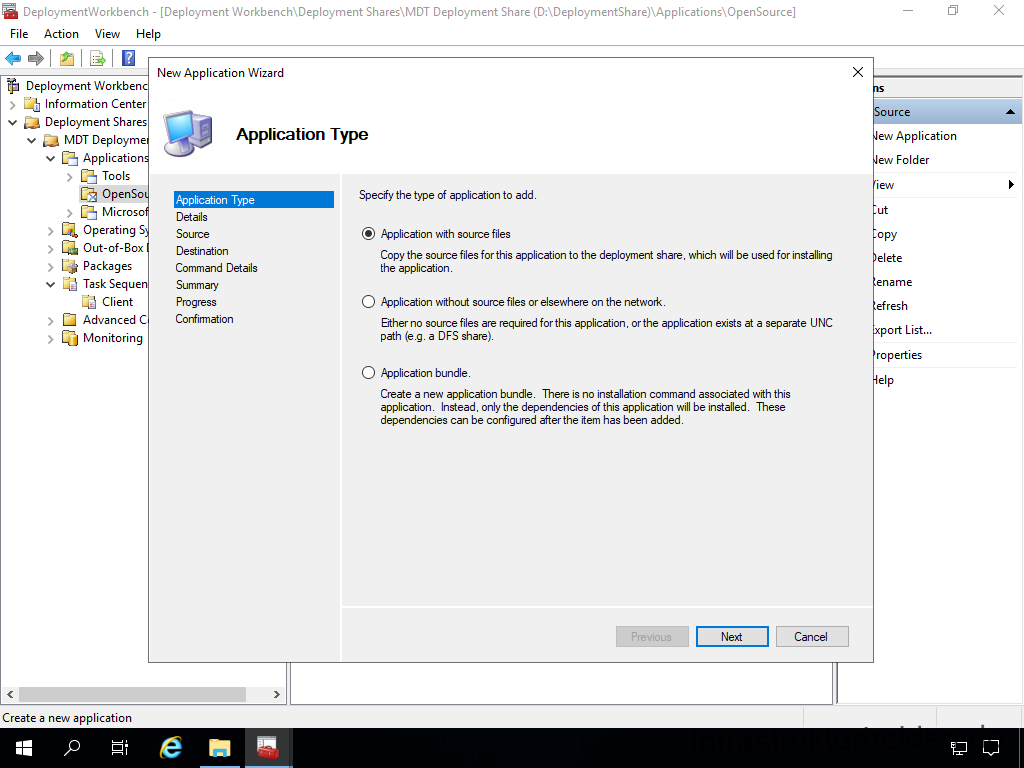Click the Advanced Configuration node icon
Viewport: 1024px width, 768px height.
[70, 319]
